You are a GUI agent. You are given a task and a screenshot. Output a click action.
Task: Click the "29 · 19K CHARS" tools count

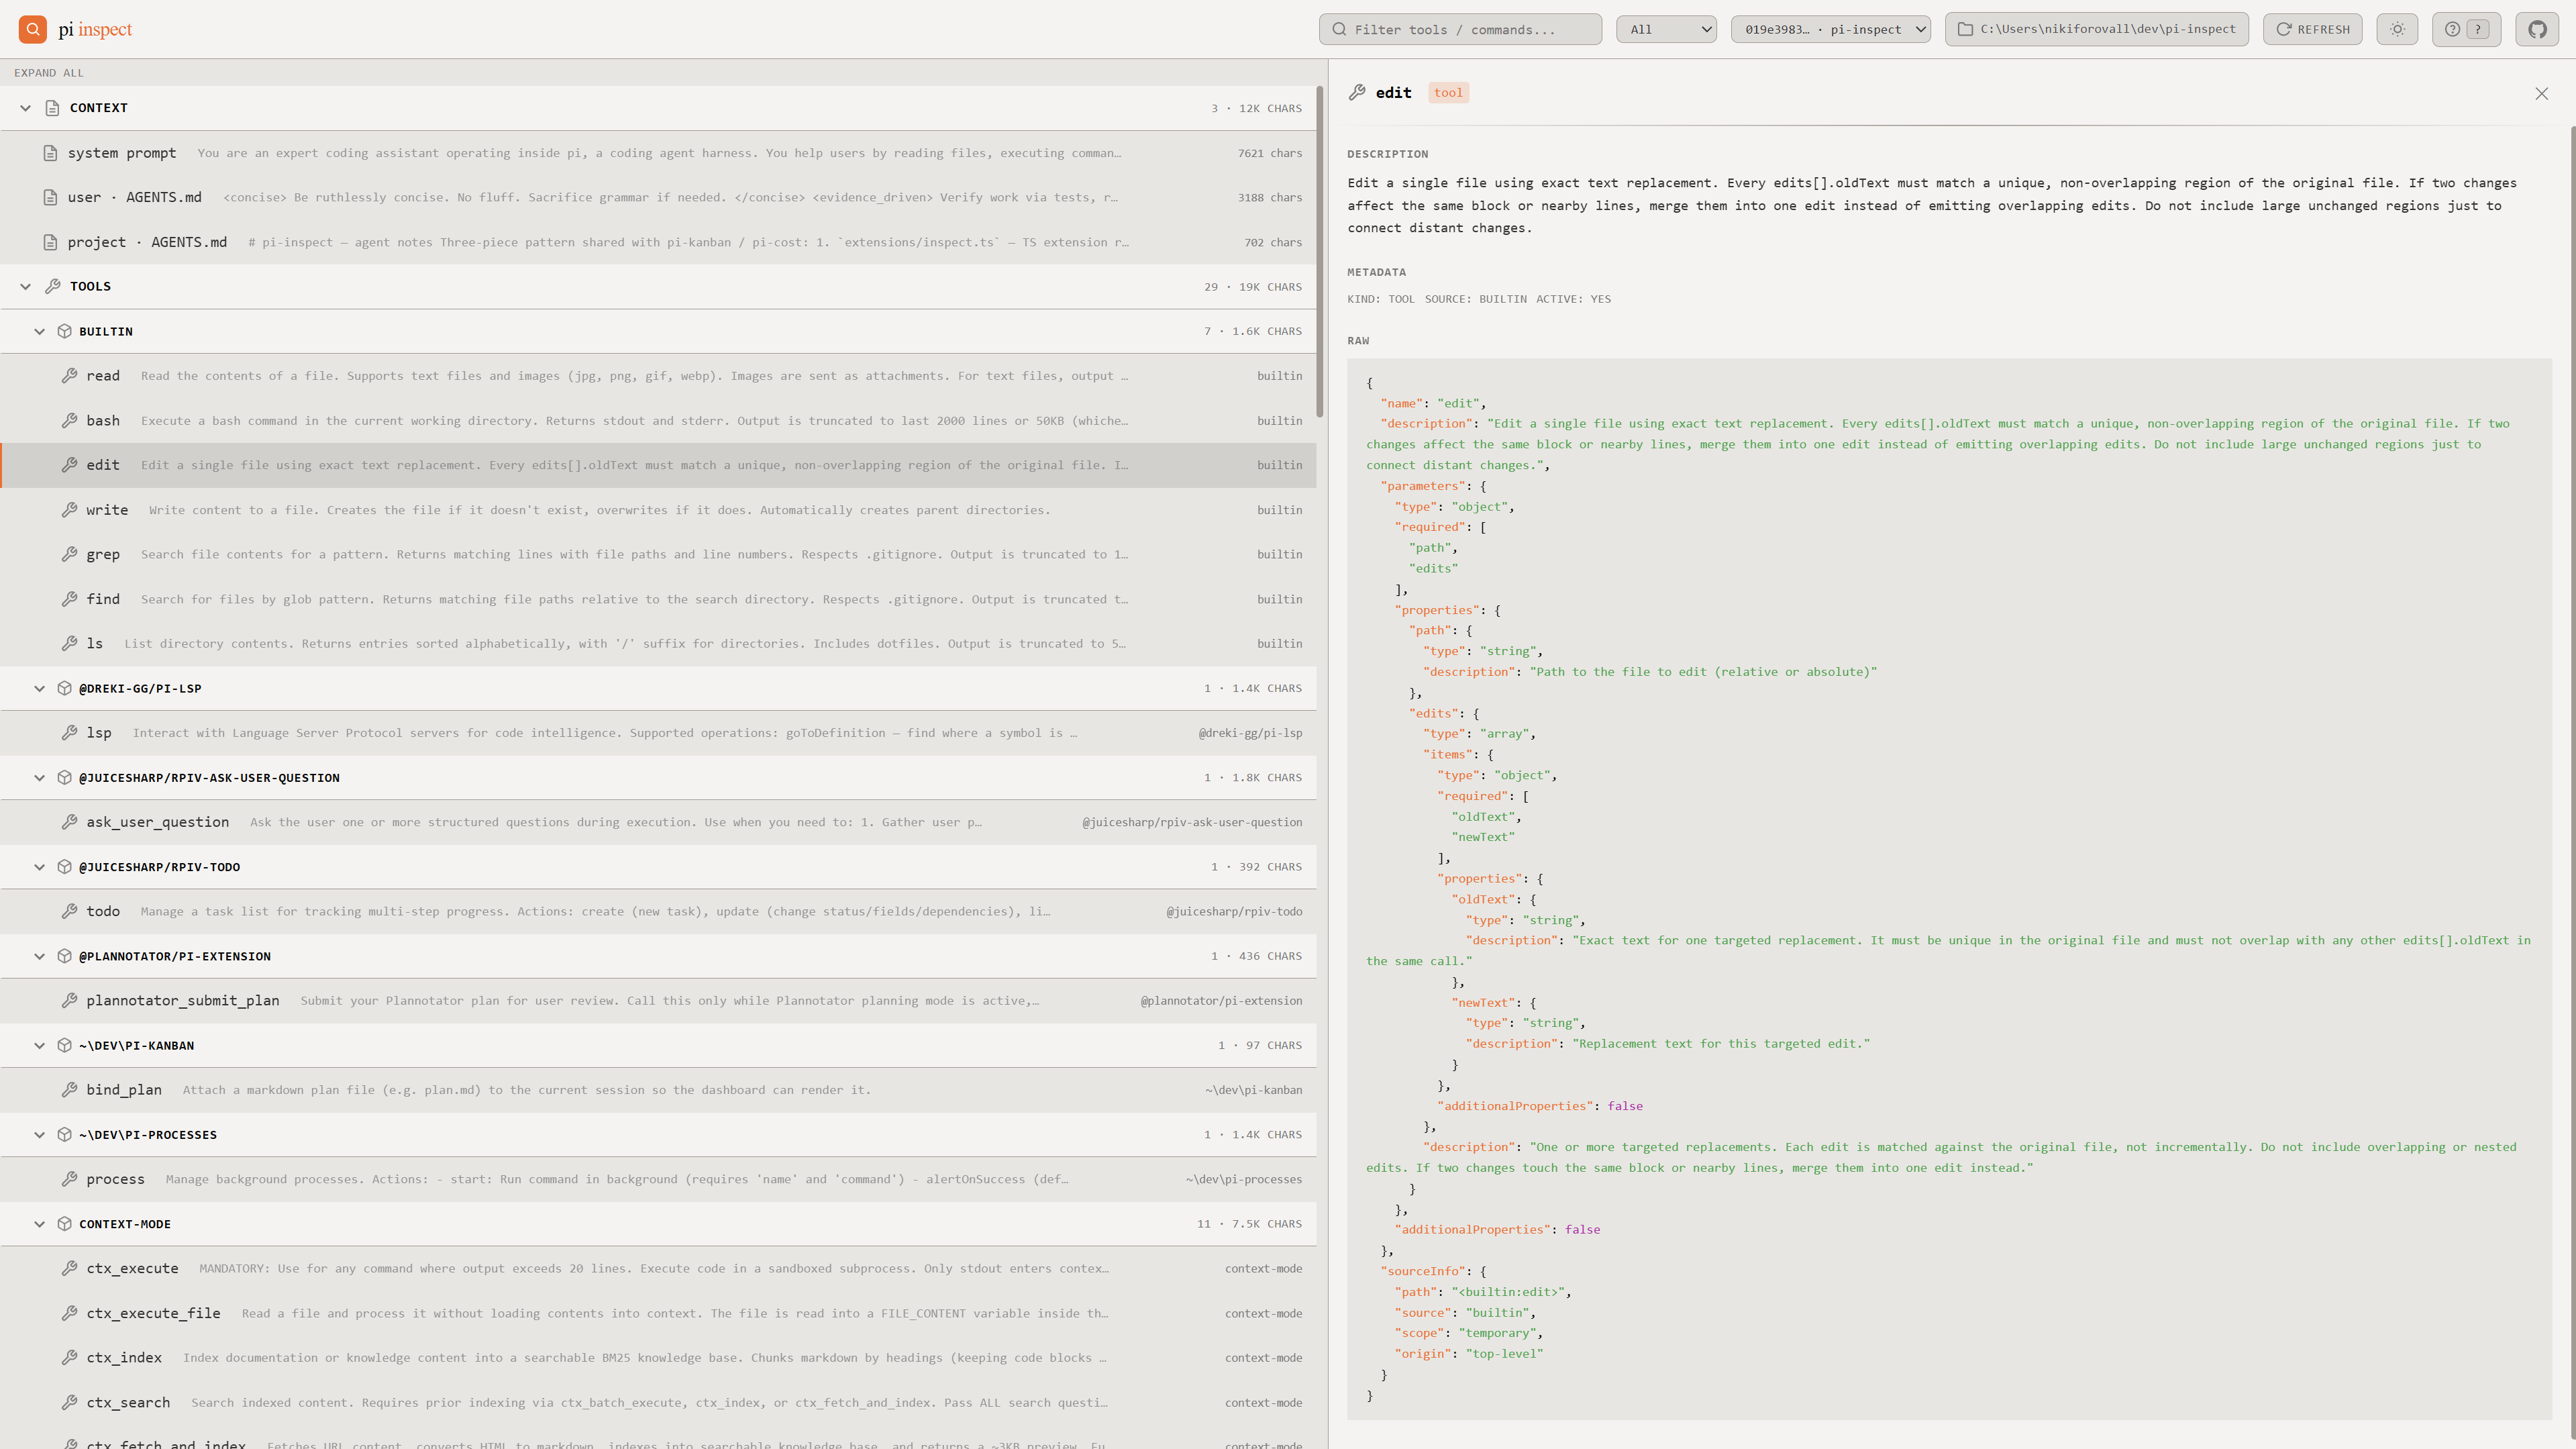click(x=1253, y=286)
